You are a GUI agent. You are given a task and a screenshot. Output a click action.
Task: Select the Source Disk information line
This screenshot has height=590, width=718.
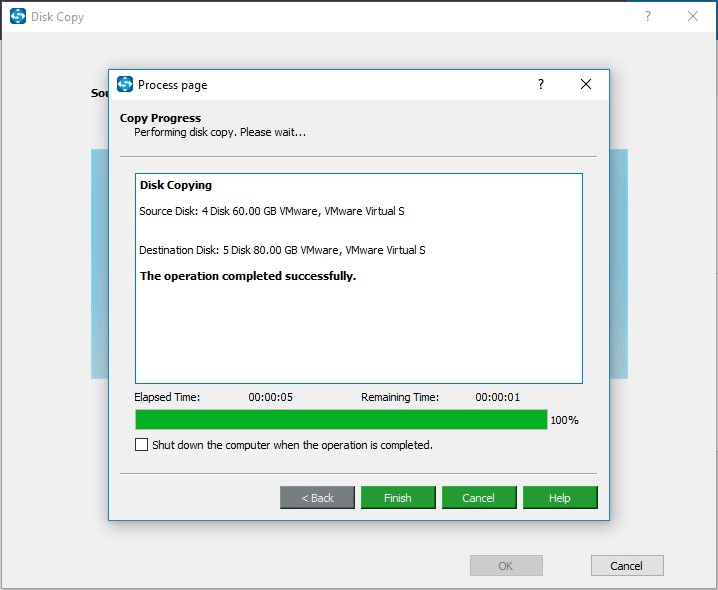[272, 211]
